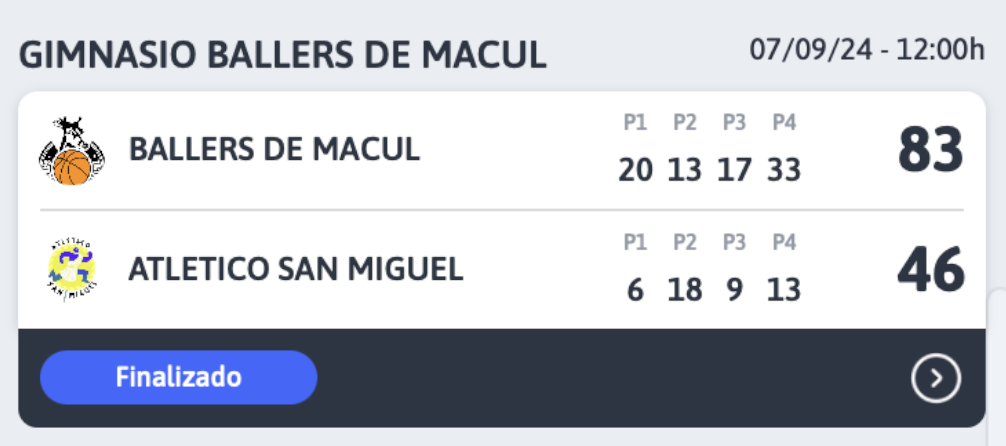
Task: Click Ballers de Macul final score 83
Action: point(930,150)
